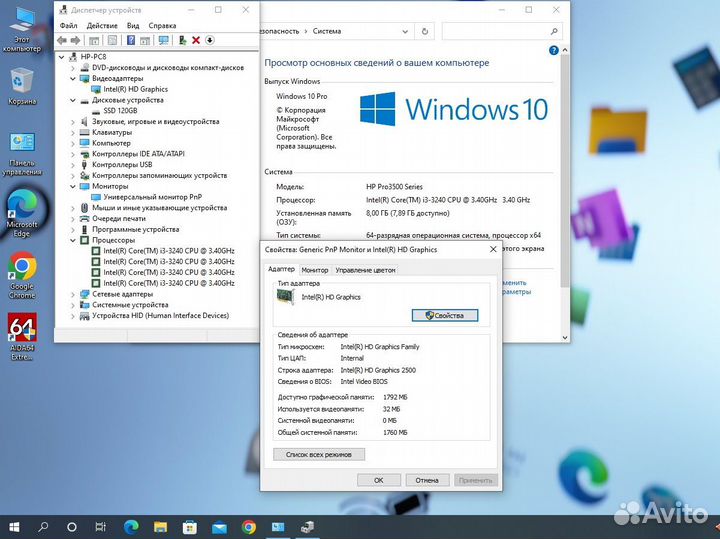Screen dimensions: 720x539
Task: Open the Корзина recycle bin icon
Action: tap(22, 86)
